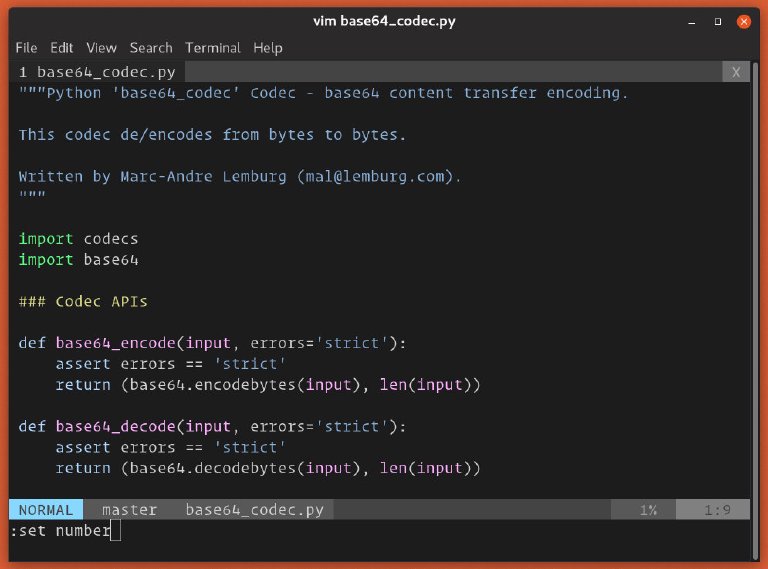Open the Search menu
768x569 pixels.
click(x=151, y=47)
